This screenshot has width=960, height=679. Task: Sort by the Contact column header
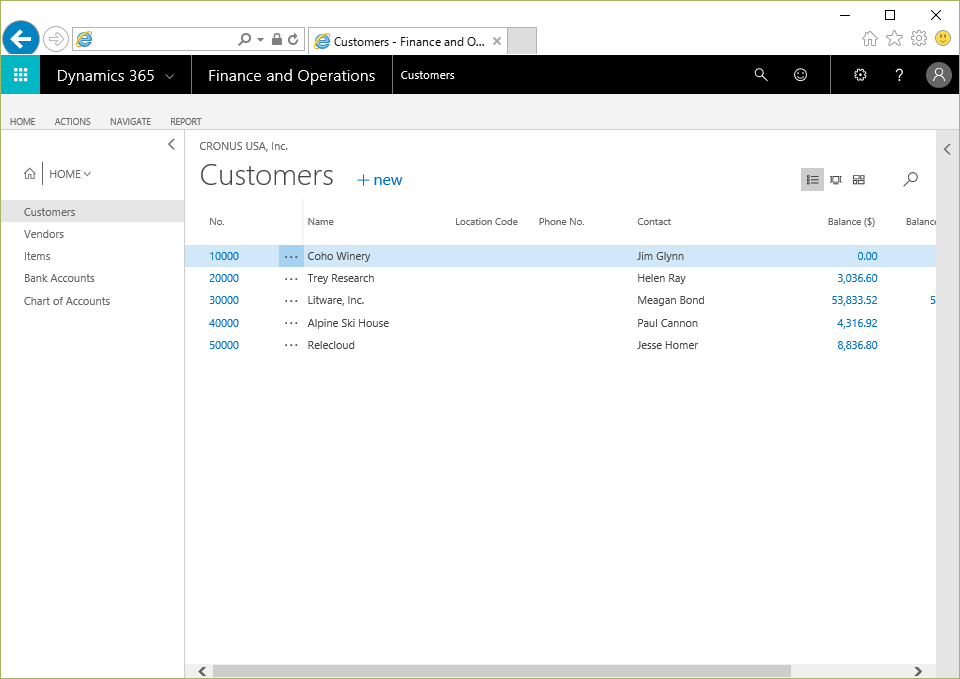(654, 222)
